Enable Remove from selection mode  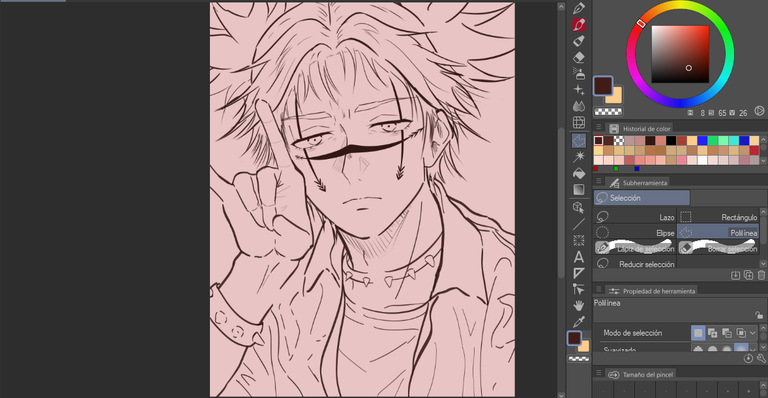click(x=727, y=333)
